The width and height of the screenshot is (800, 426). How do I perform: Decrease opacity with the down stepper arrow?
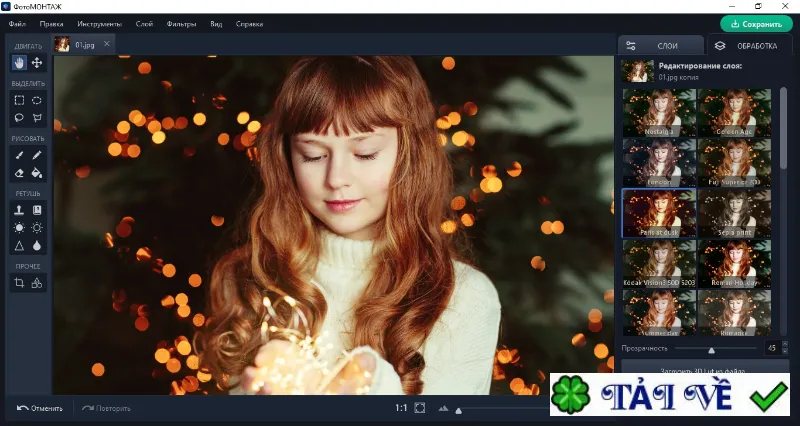coord(785,352)
